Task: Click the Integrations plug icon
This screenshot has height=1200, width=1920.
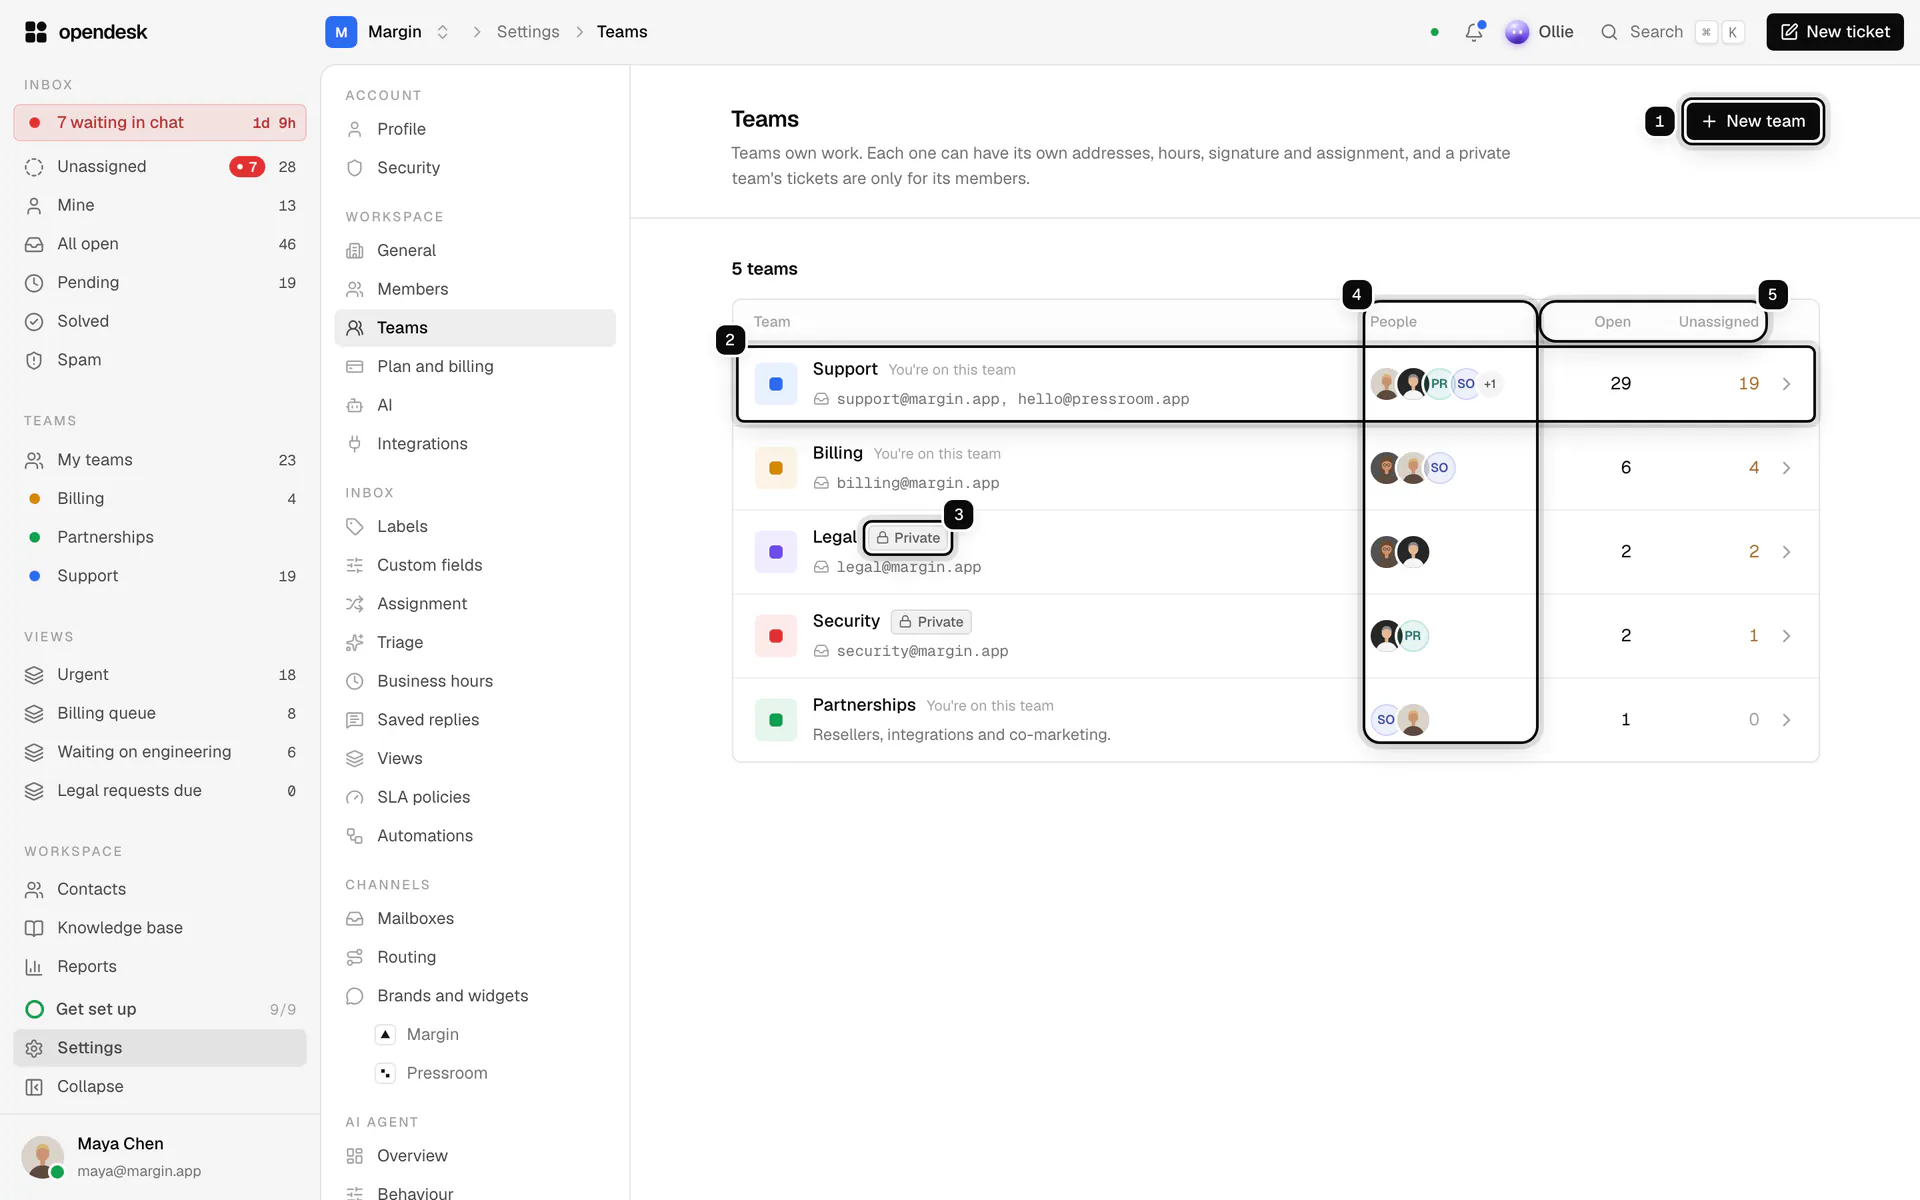Action: pos(354,444)
